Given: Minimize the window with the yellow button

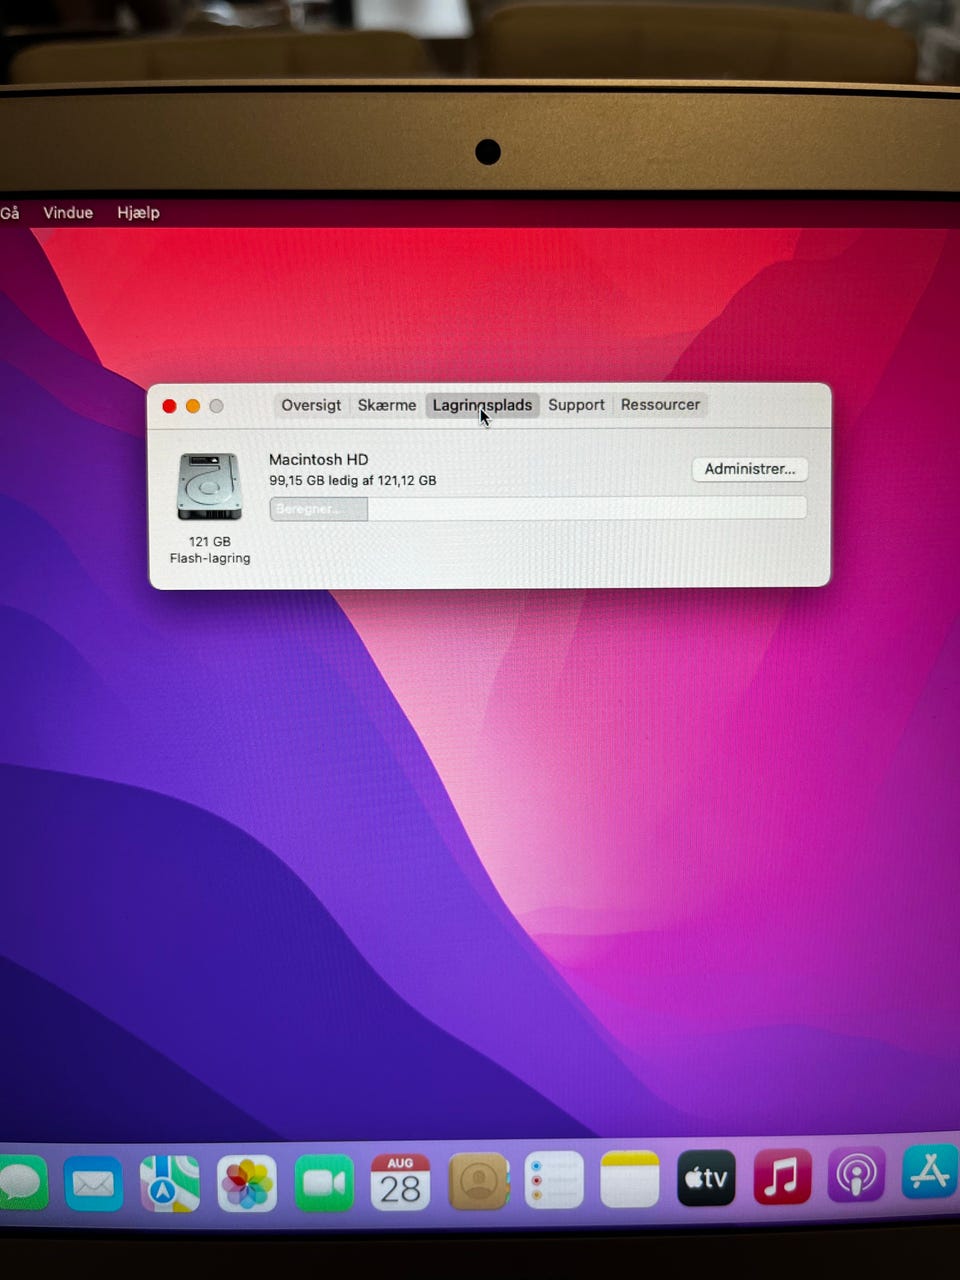Looking at the screenshot, I should point(193,406).
